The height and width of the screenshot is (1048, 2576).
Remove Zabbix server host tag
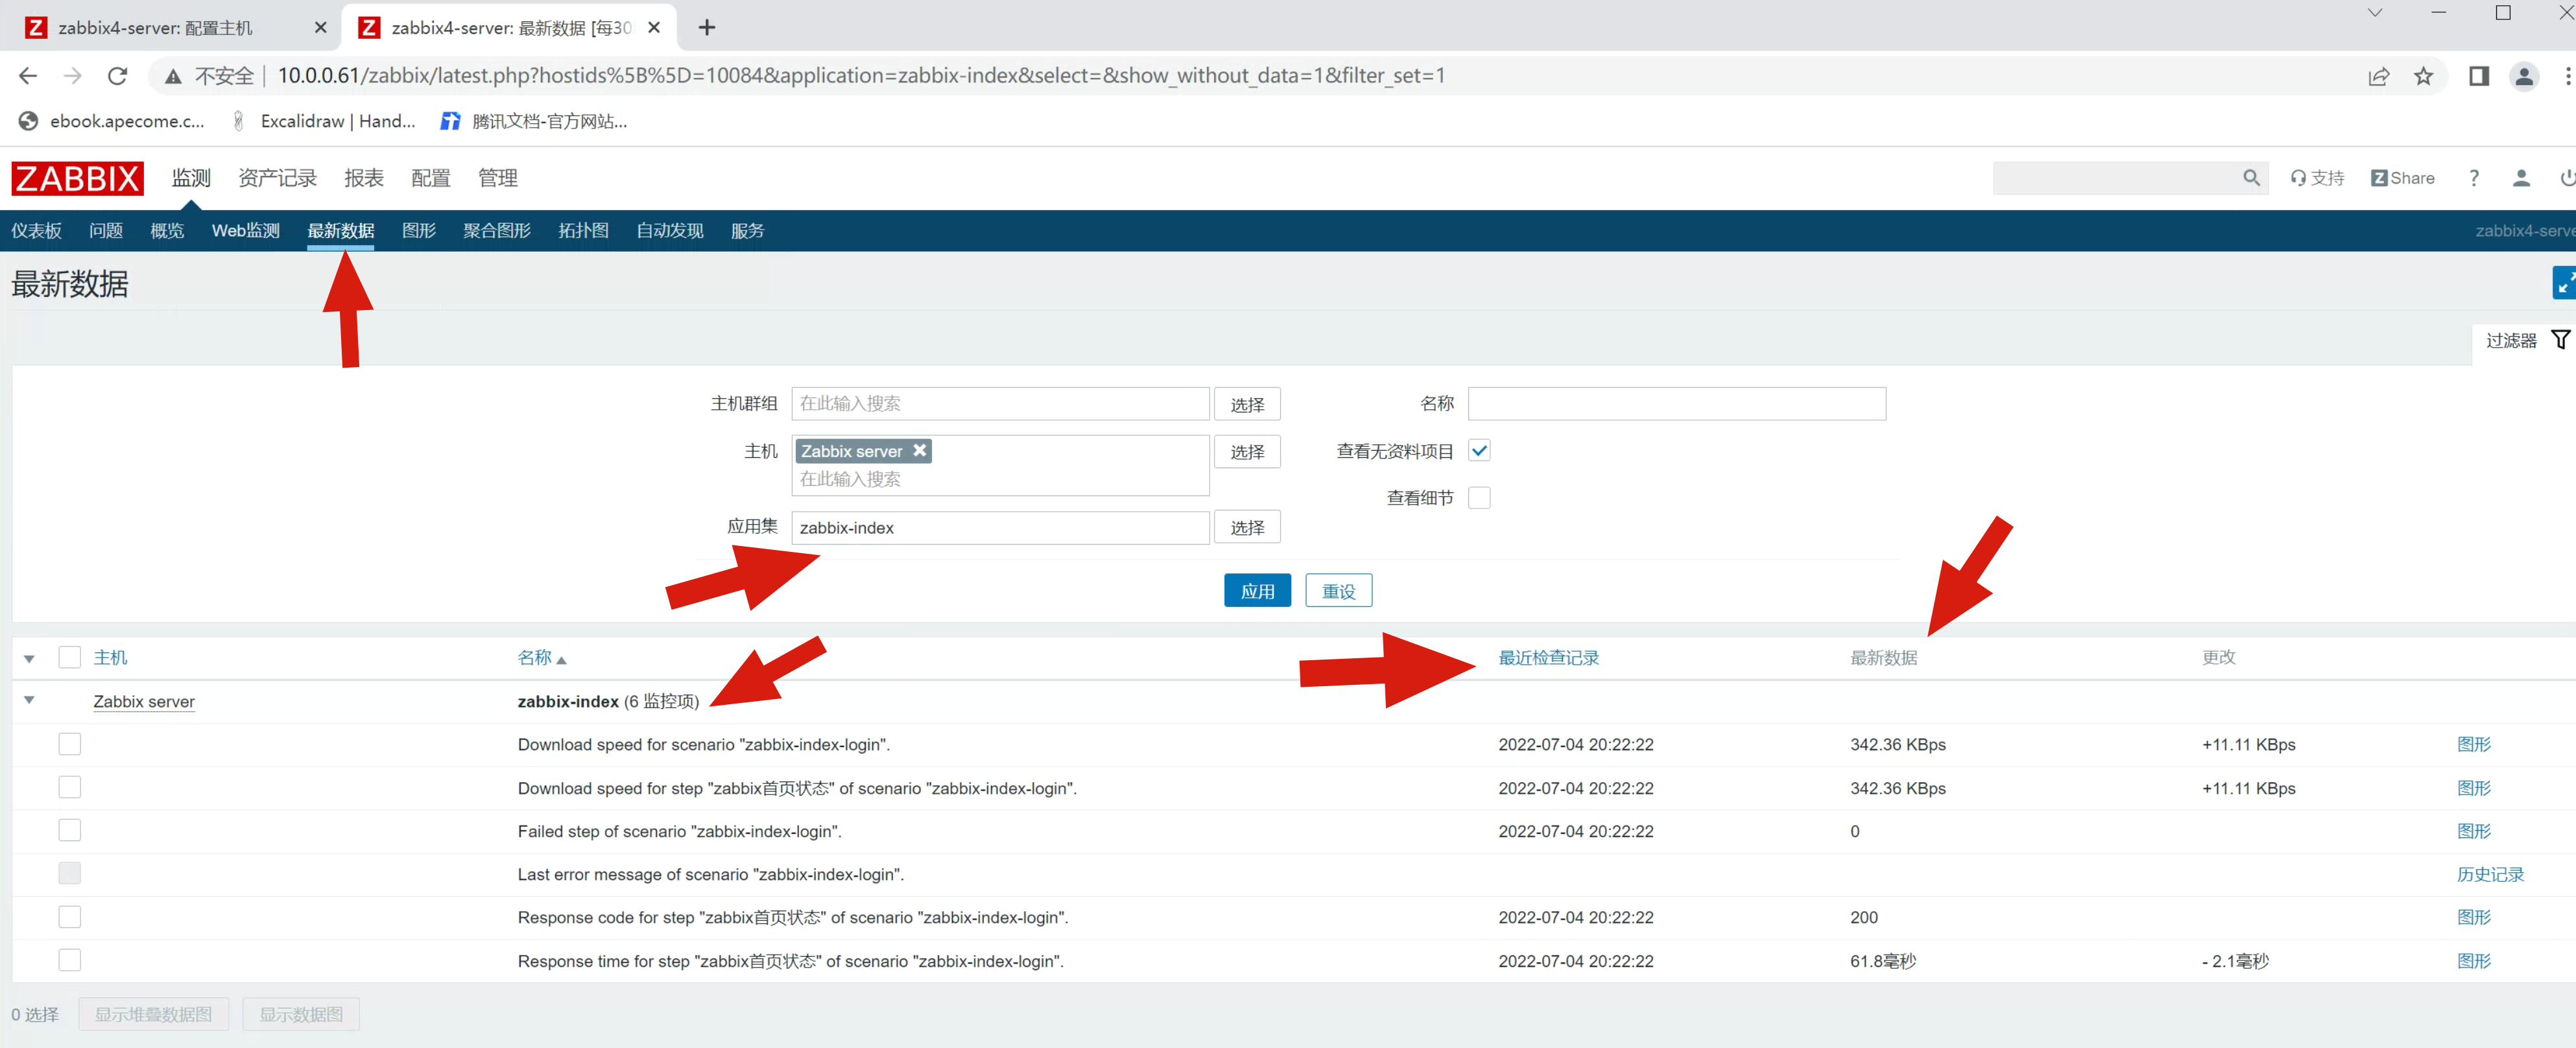pos(919,450)
